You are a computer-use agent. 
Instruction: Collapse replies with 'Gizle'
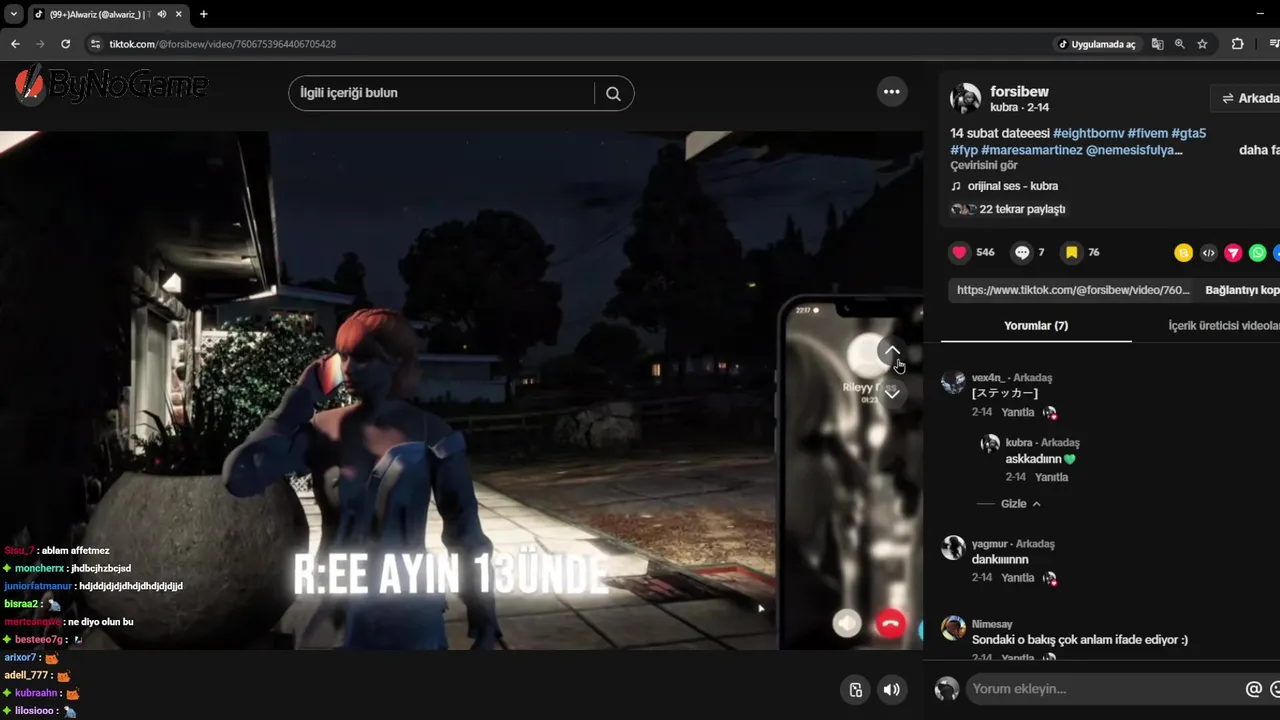(x=1021, y=504)
